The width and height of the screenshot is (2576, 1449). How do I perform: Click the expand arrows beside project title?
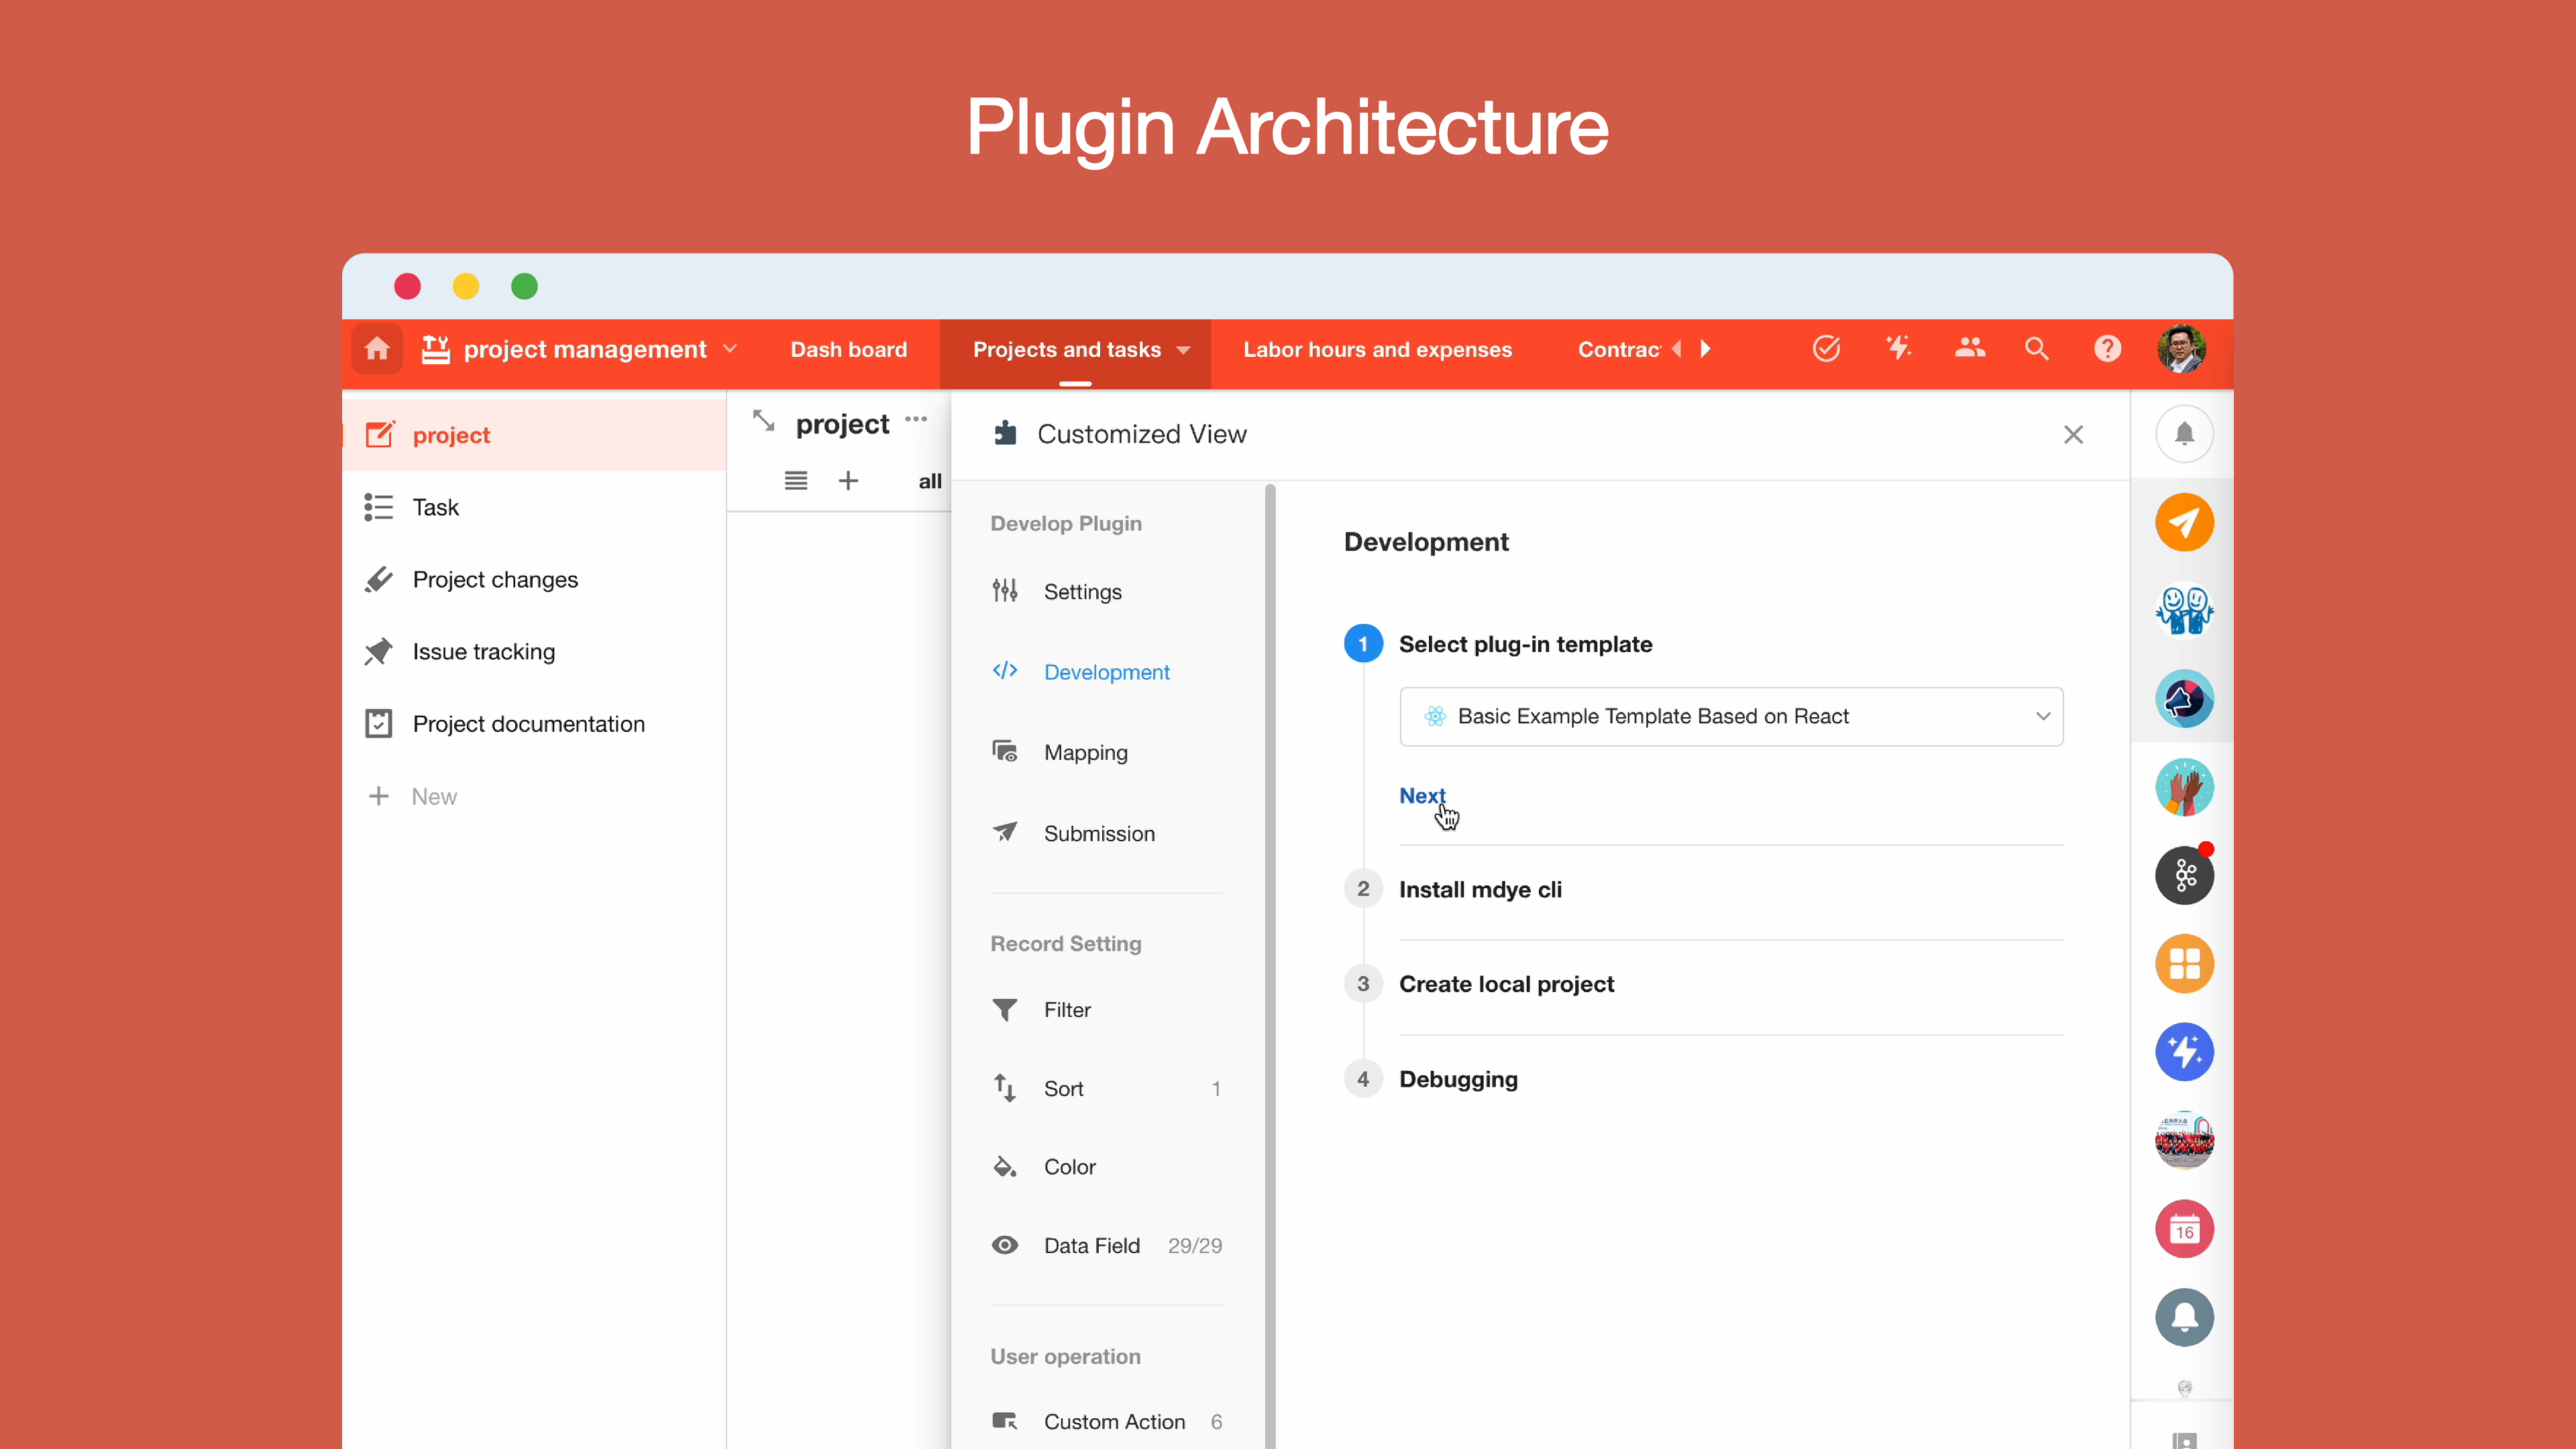click(764, 422)
